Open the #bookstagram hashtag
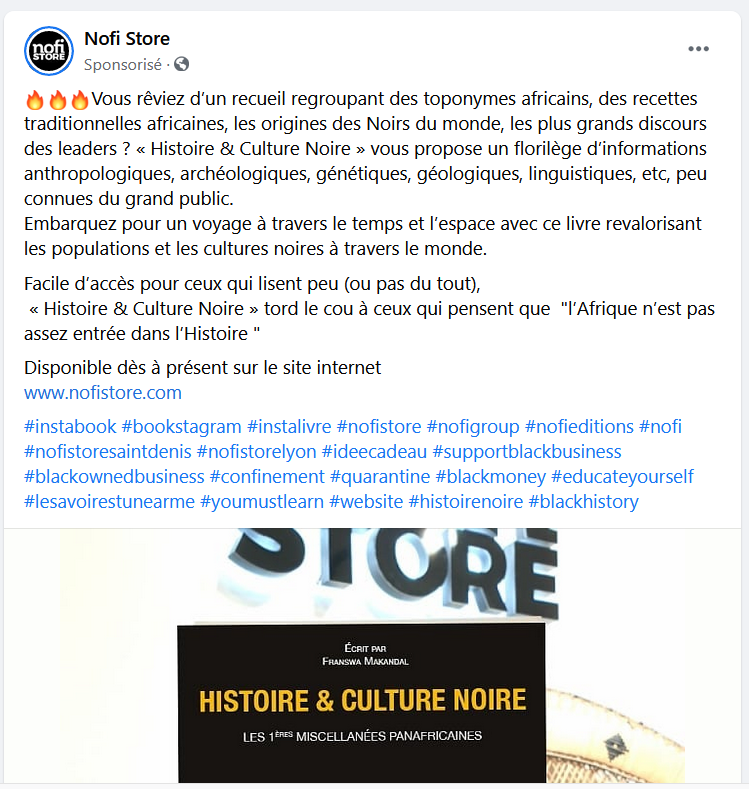The image size is (749, 789). [182, 427]
